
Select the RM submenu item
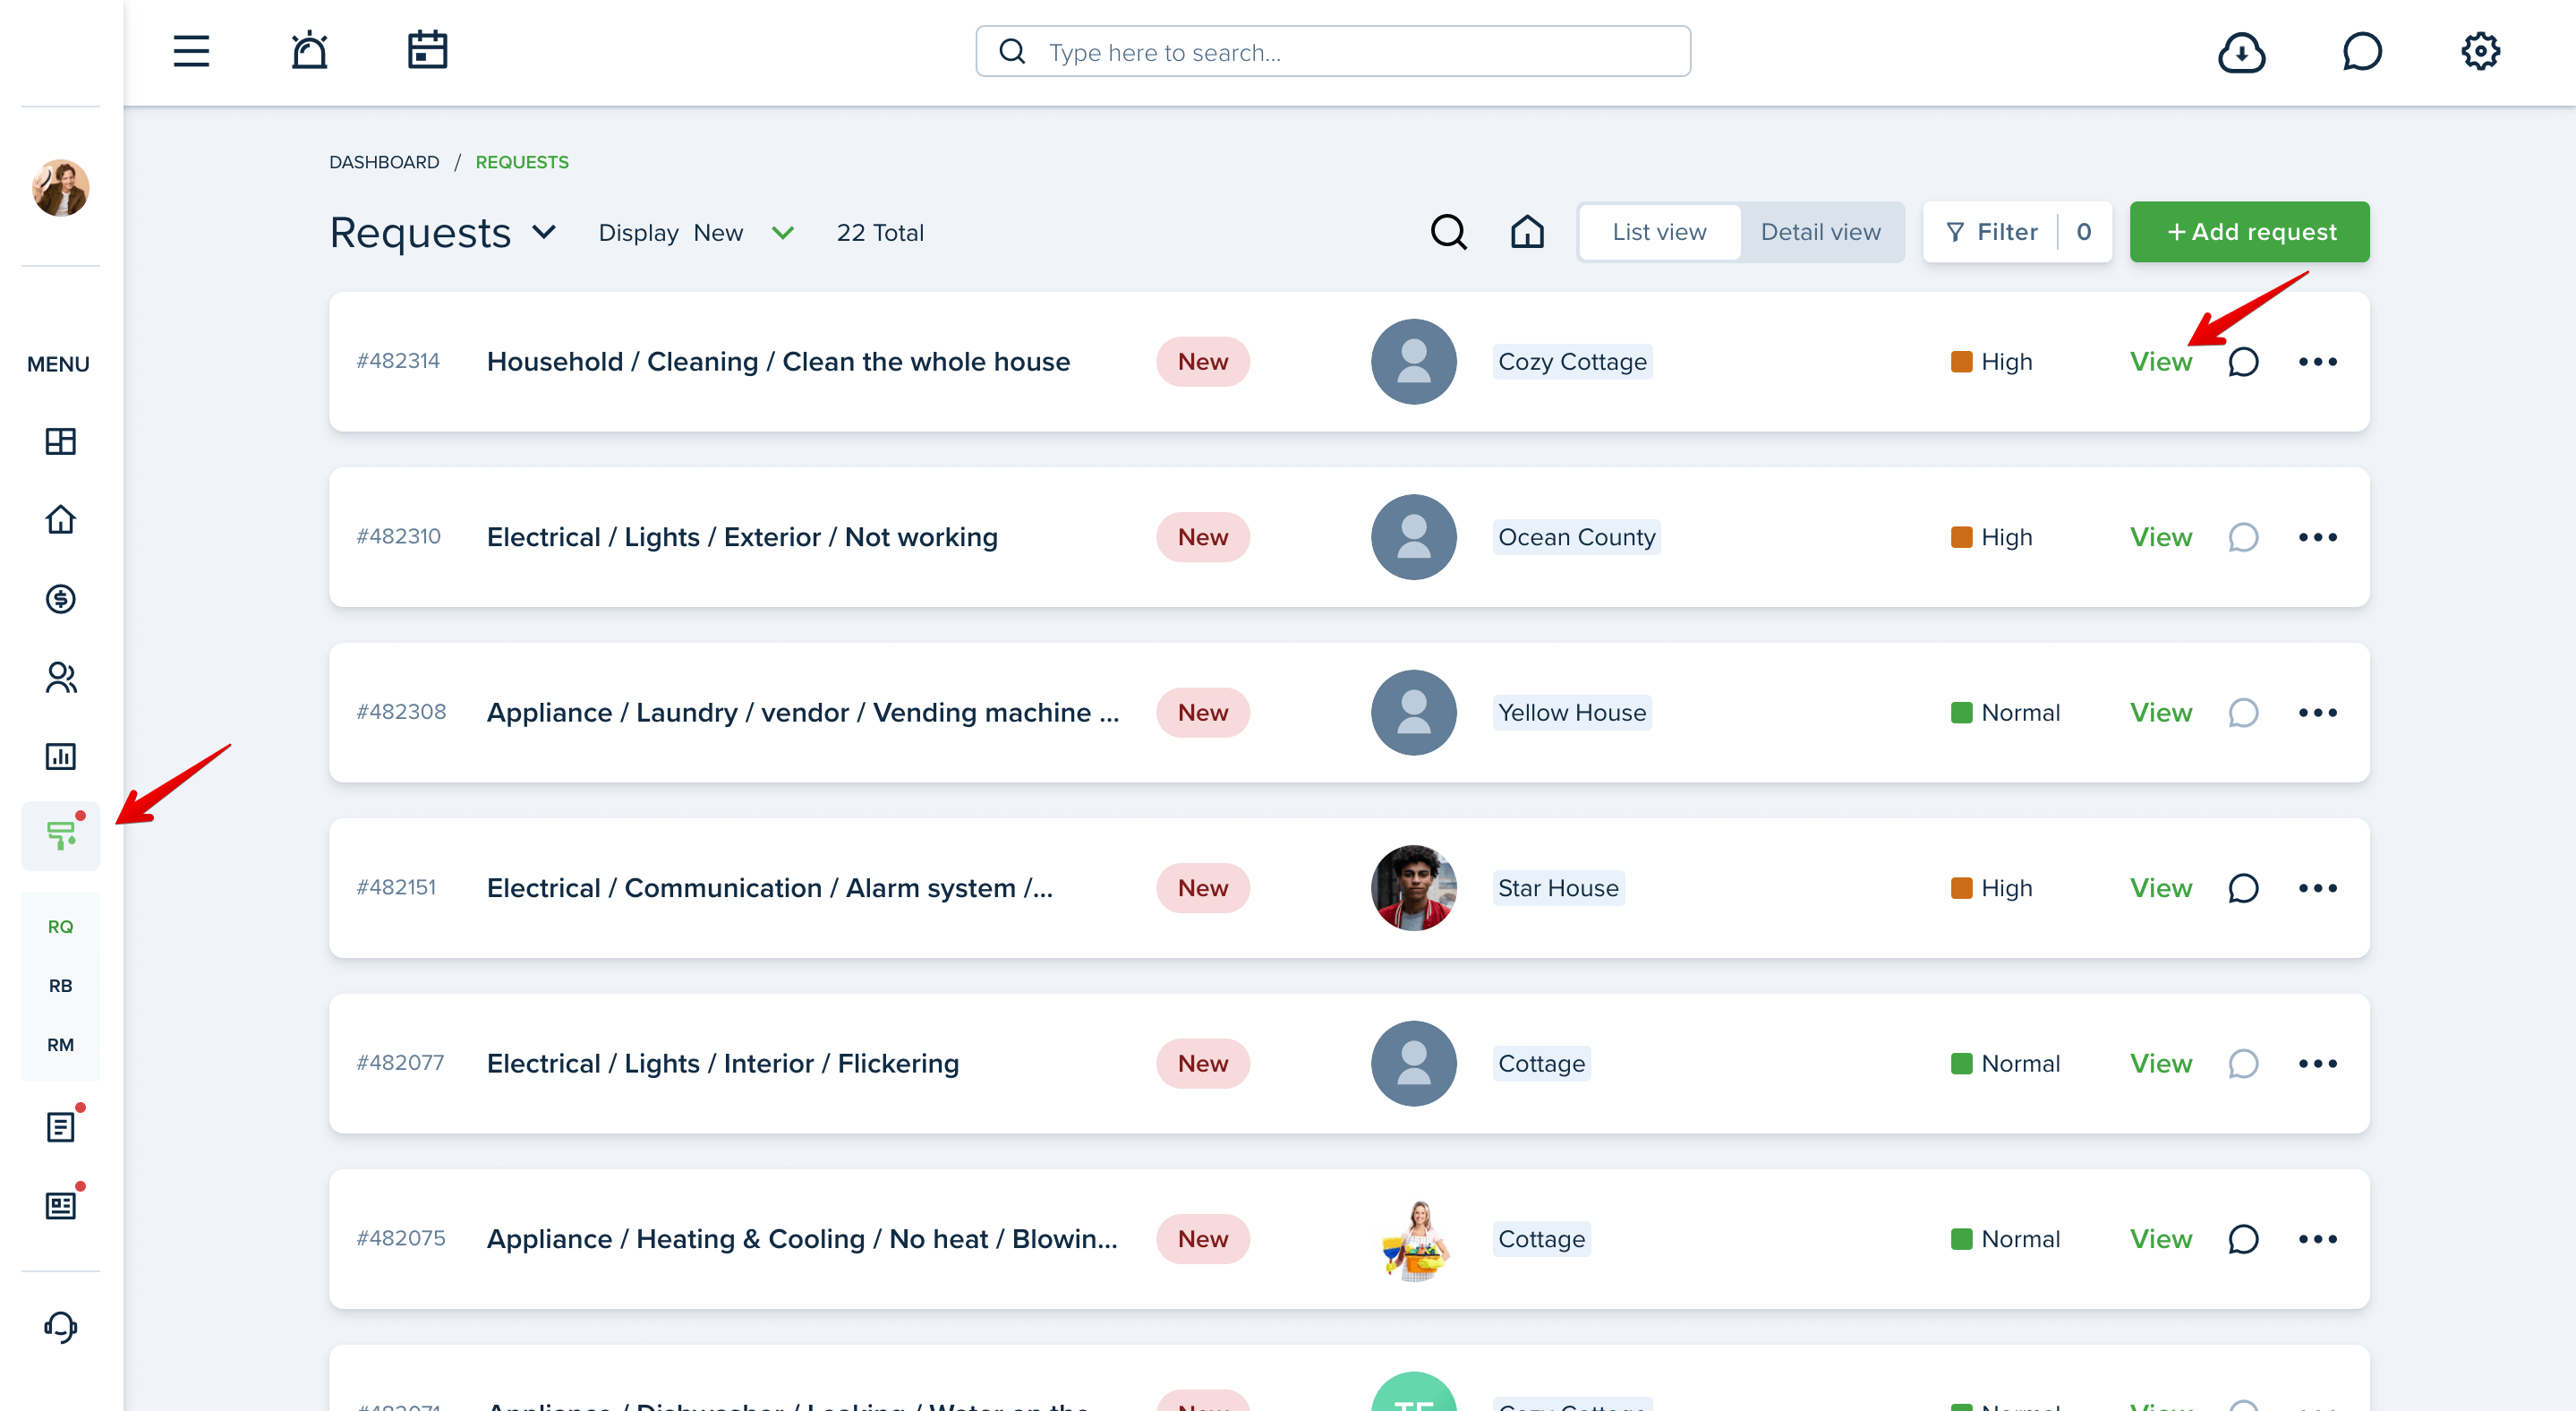click(60, 1044)
